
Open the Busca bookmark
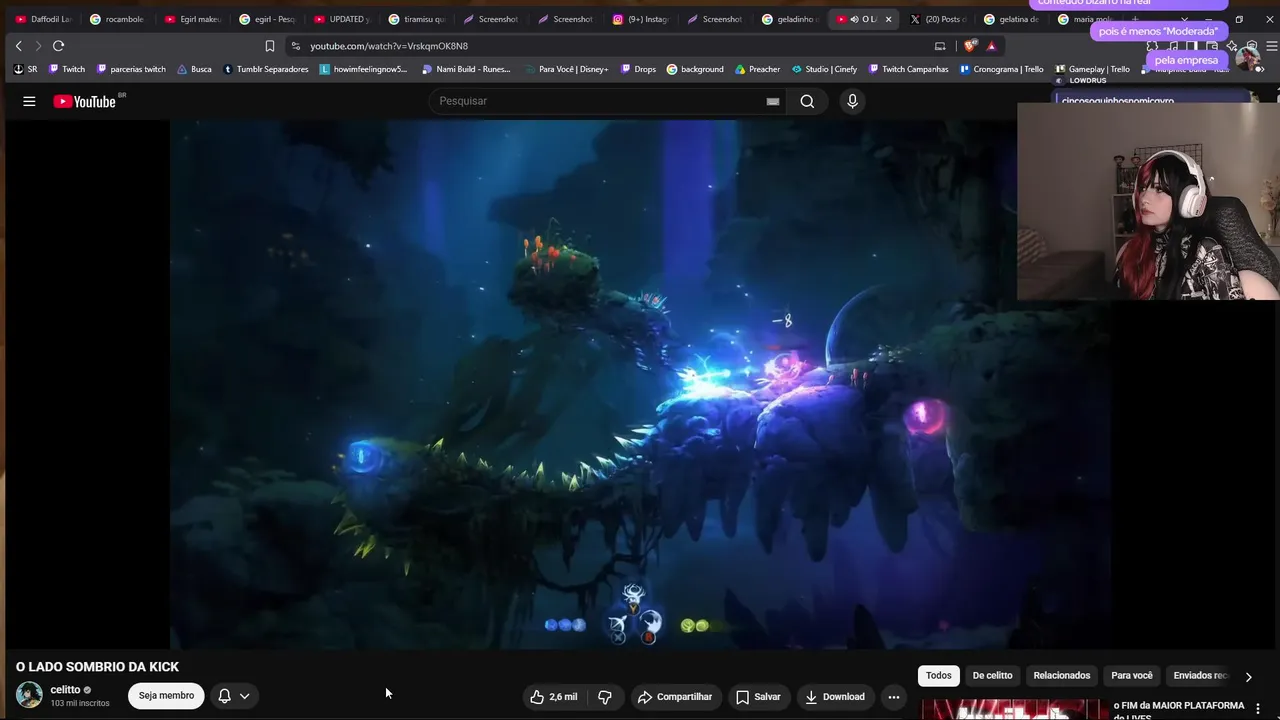194,69
